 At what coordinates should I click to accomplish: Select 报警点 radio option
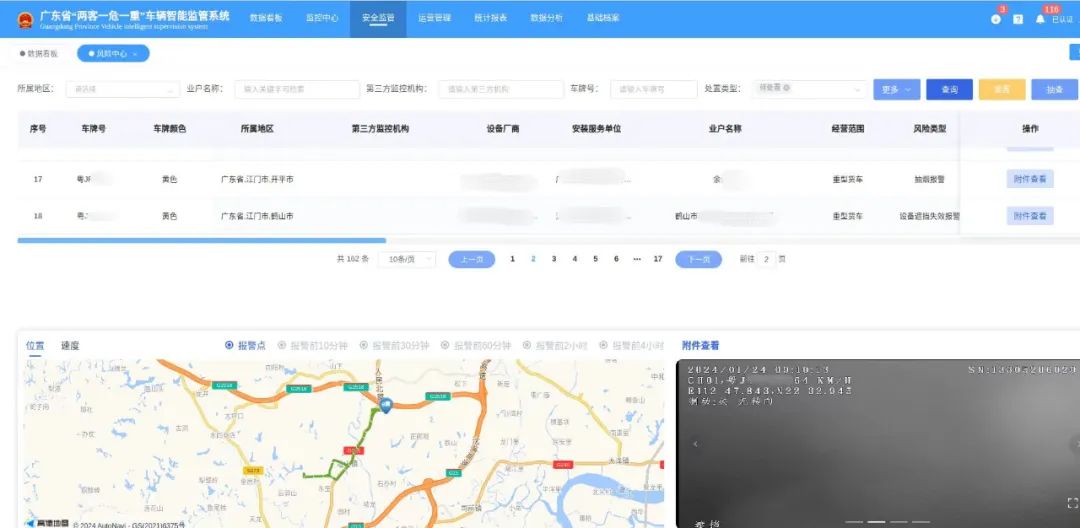(x=245, y=346)
